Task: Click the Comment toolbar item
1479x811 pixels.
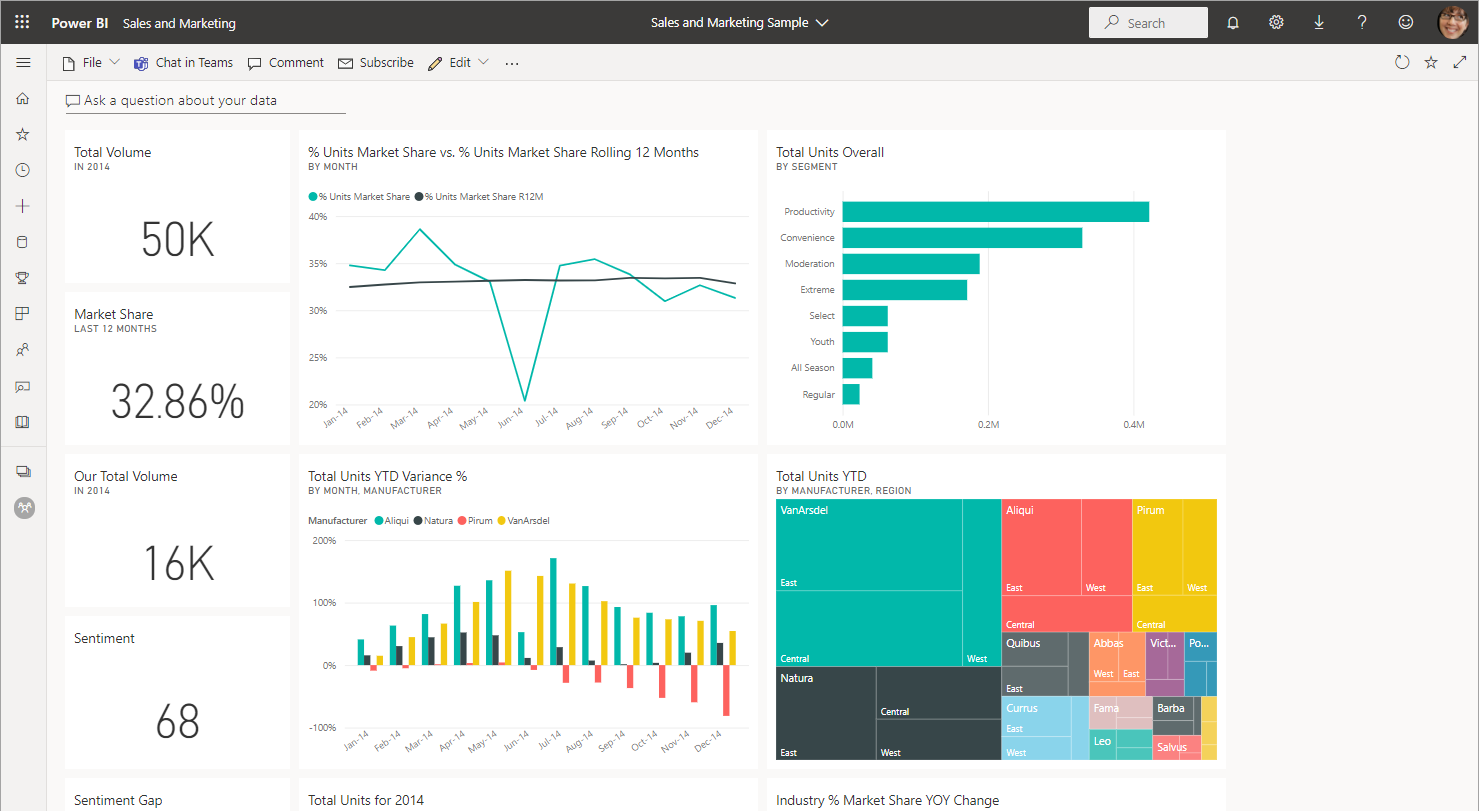Action: click(x=286, y=63)
